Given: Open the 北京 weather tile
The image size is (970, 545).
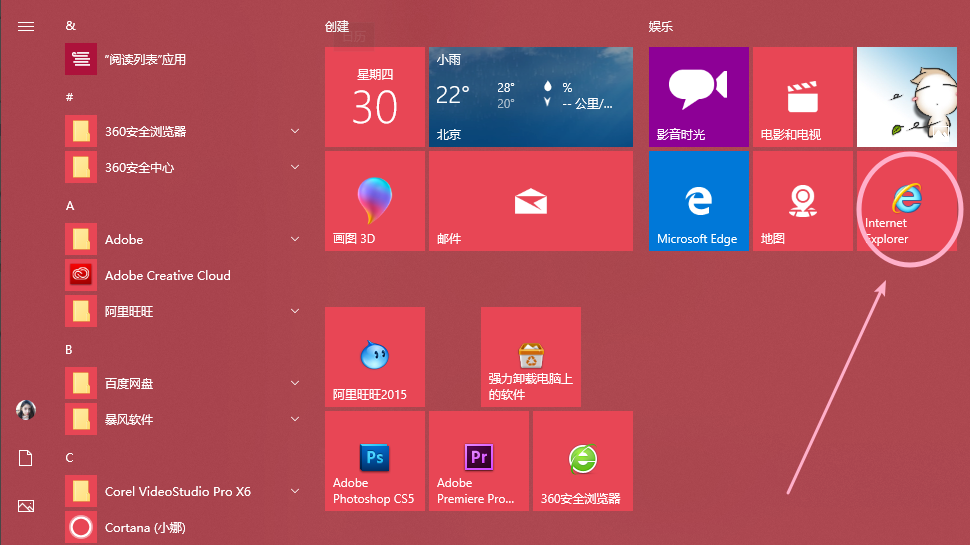Looking at the screenshot, I should (x=531, y=97).
